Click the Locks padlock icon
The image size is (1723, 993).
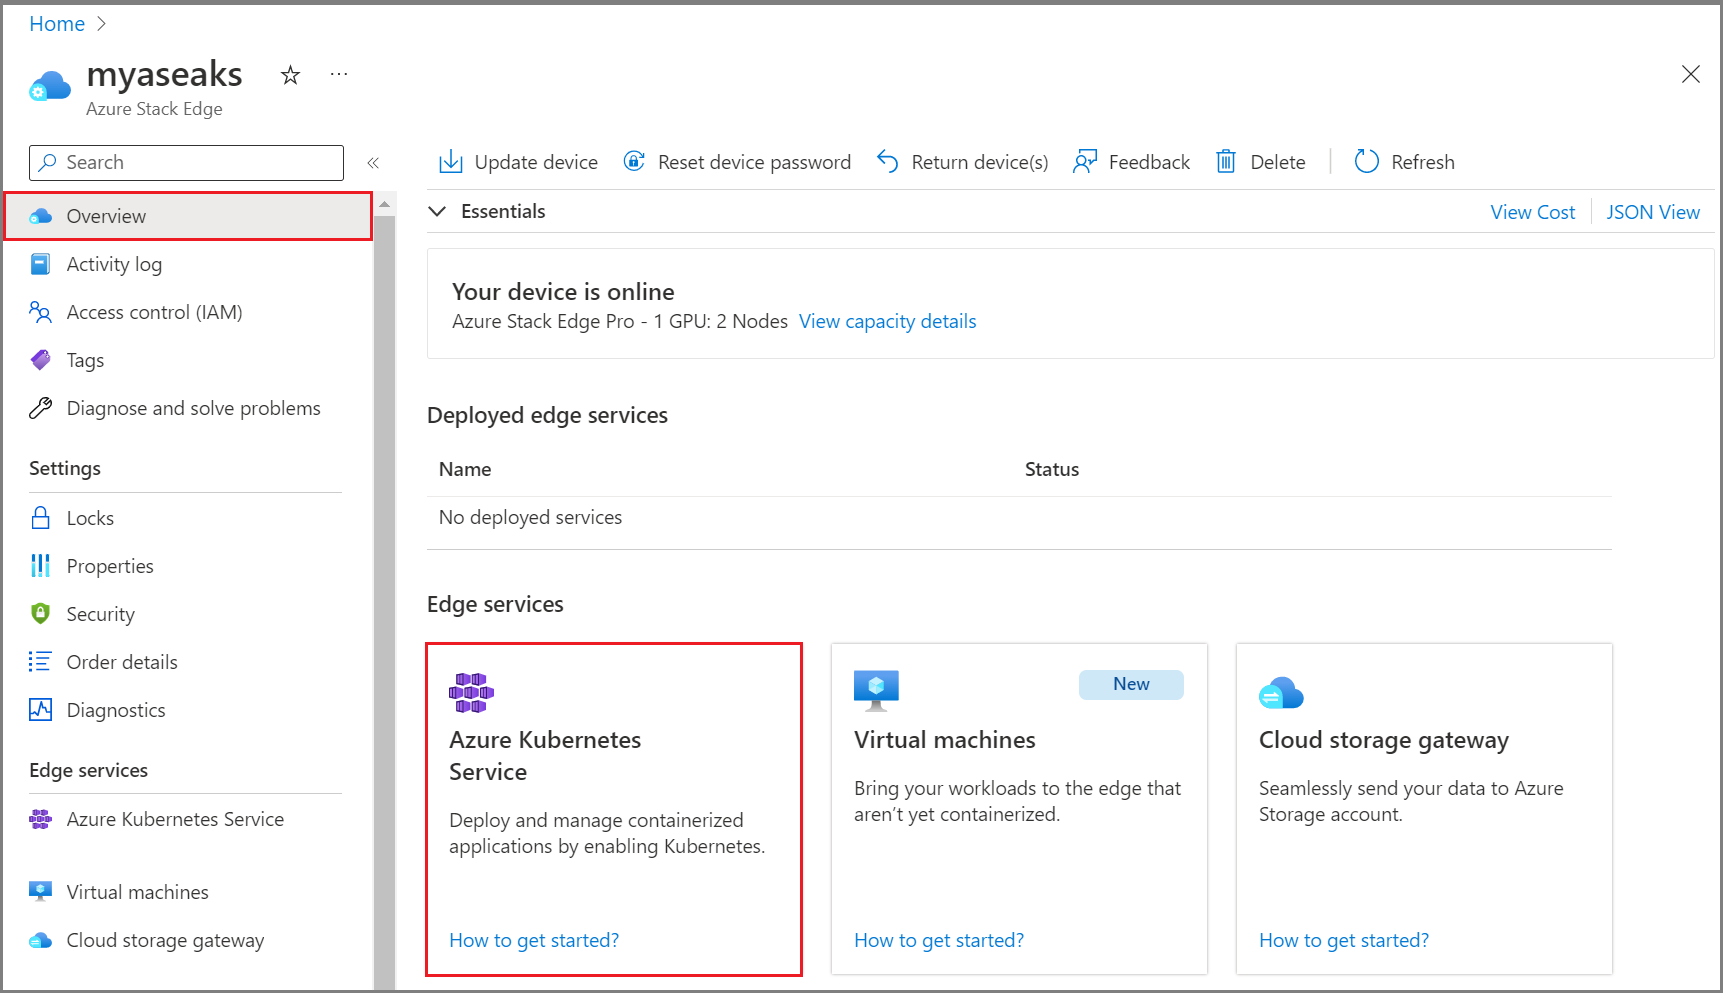(41, 518)
